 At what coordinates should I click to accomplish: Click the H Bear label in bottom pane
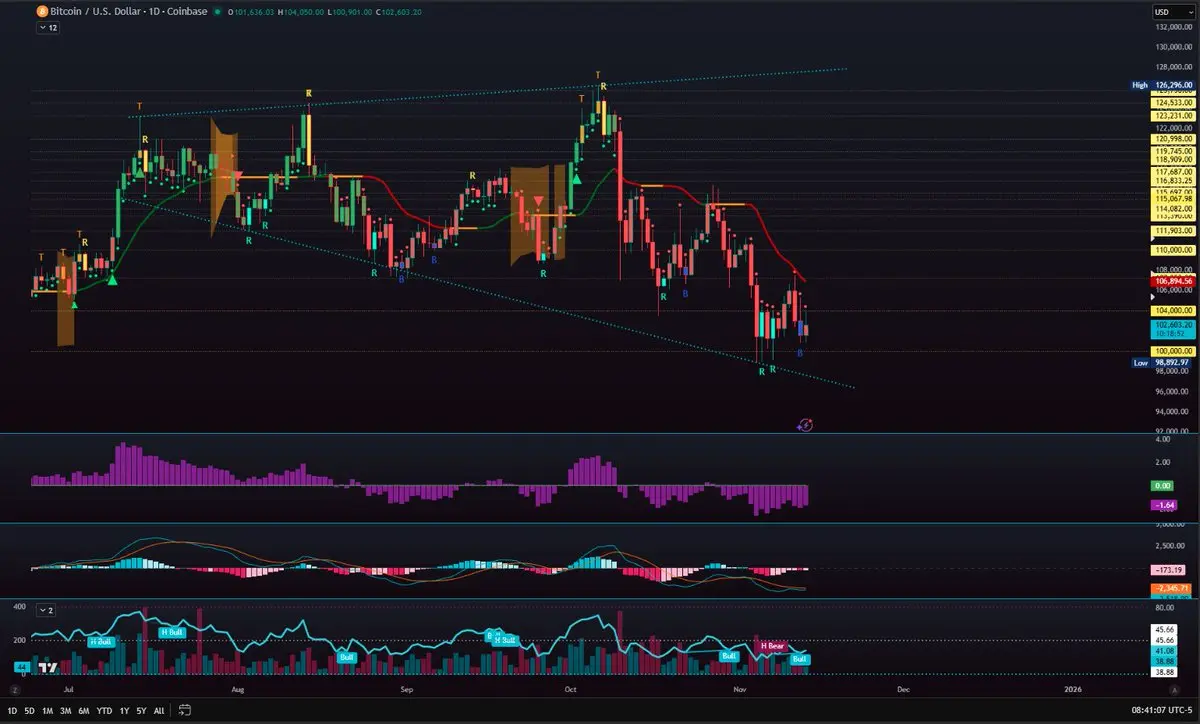pos(772,646)
